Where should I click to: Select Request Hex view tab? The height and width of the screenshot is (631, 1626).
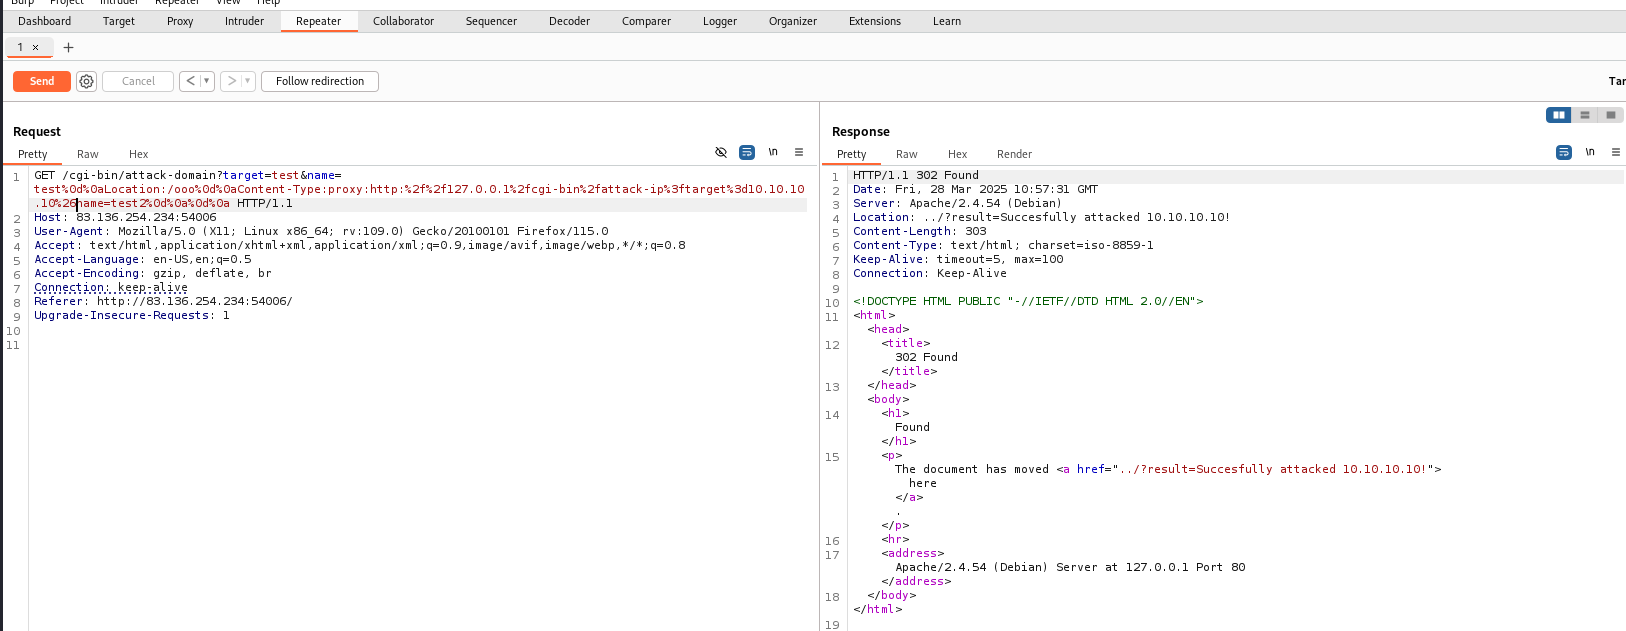[139, 154]
